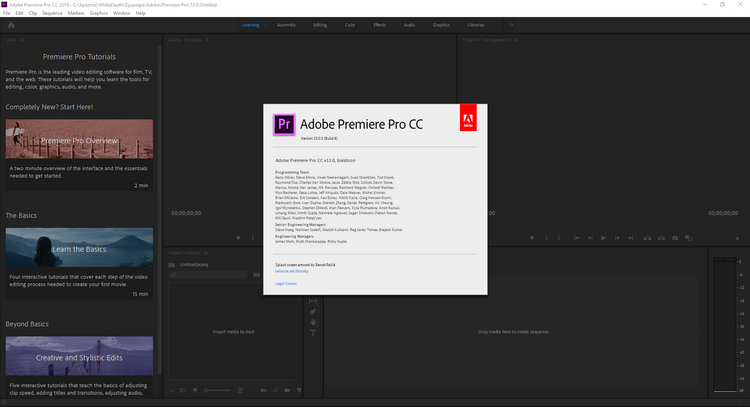Click the Lift button in Program monitor
This screenshot has height=407, width=750.
coord(648,238)
